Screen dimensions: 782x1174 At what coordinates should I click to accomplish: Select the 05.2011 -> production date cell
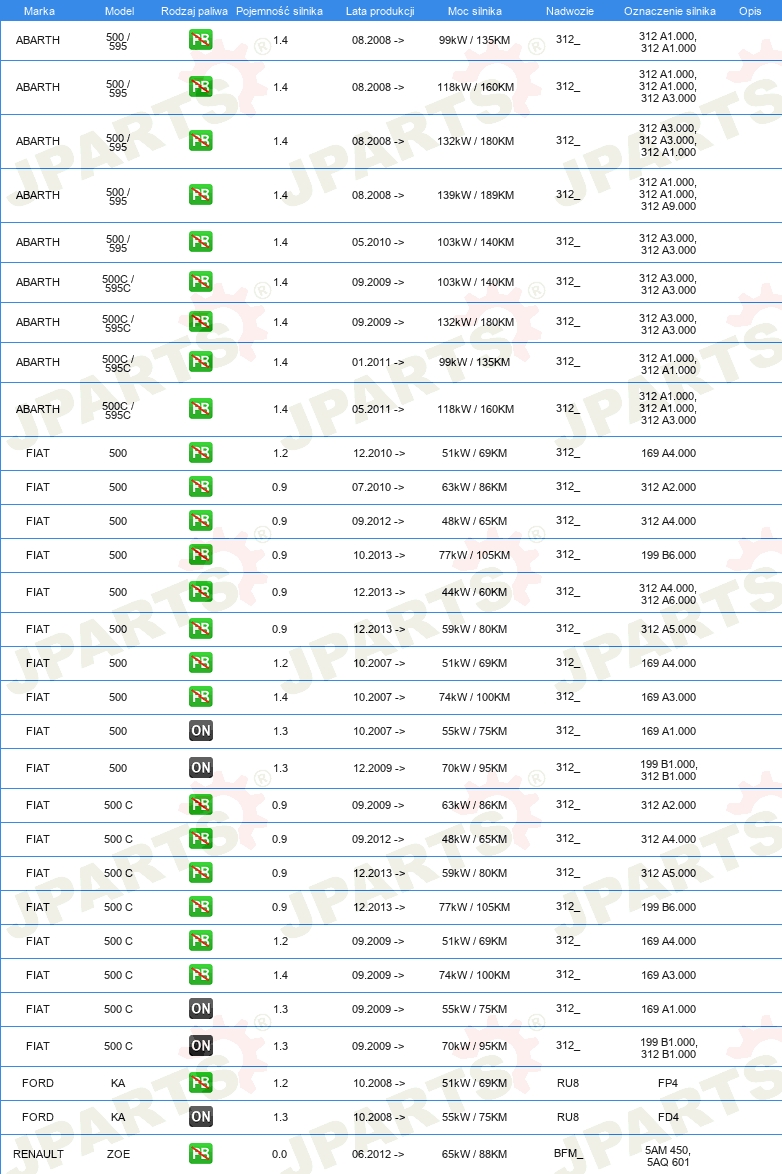click(x=378, y=409)
